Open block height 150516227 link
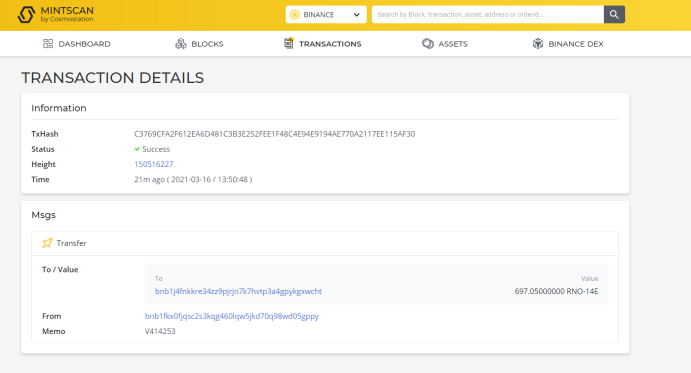Viewport: 691px width, 373px height. [x=154, y=164]
